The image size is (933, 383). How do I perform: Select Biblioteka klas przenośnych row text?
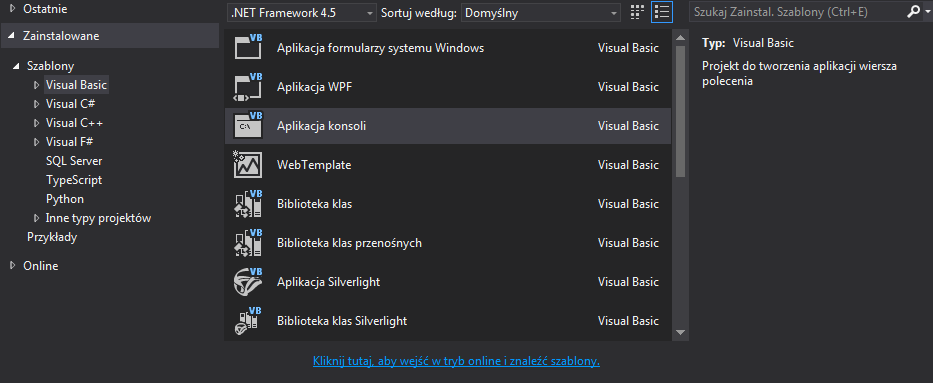click(x=349, y=243)
